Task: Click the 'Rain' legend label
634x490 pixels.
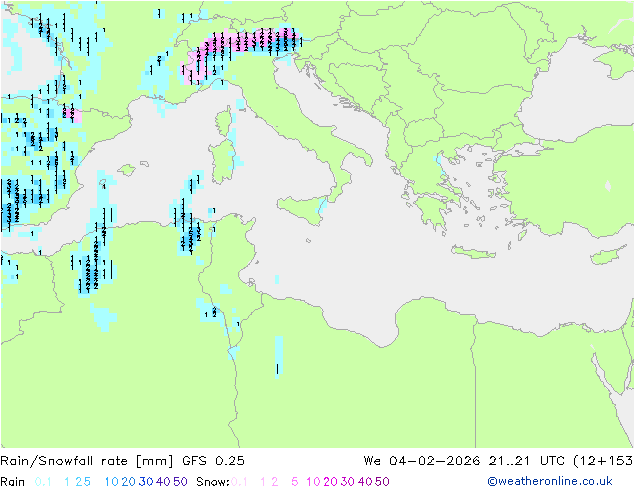Action: point(13,482)
